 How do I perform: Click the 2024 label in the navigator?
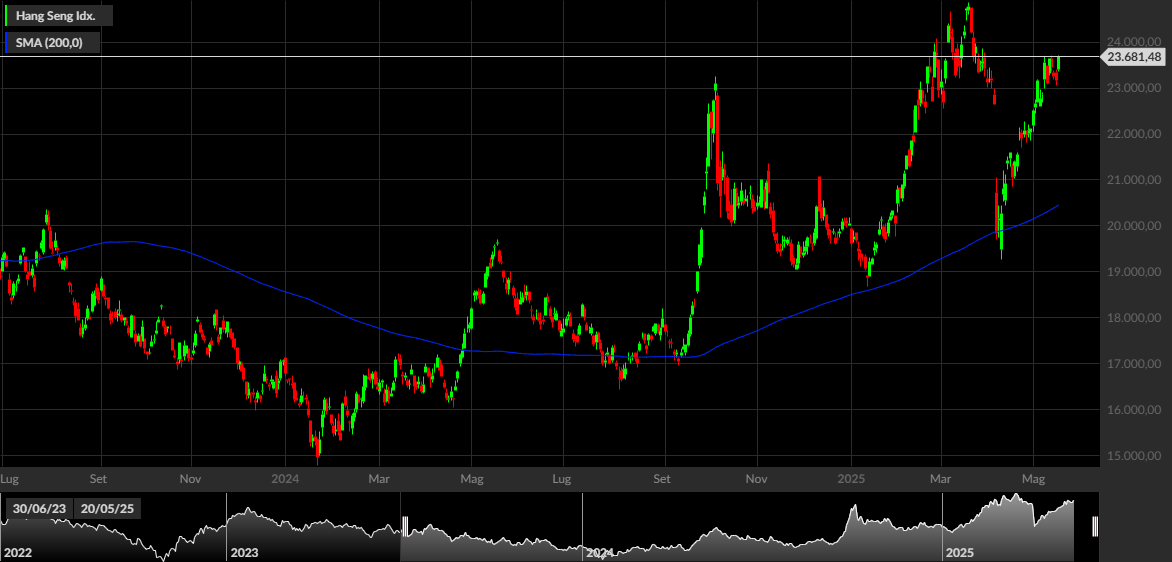click(599, 553)
